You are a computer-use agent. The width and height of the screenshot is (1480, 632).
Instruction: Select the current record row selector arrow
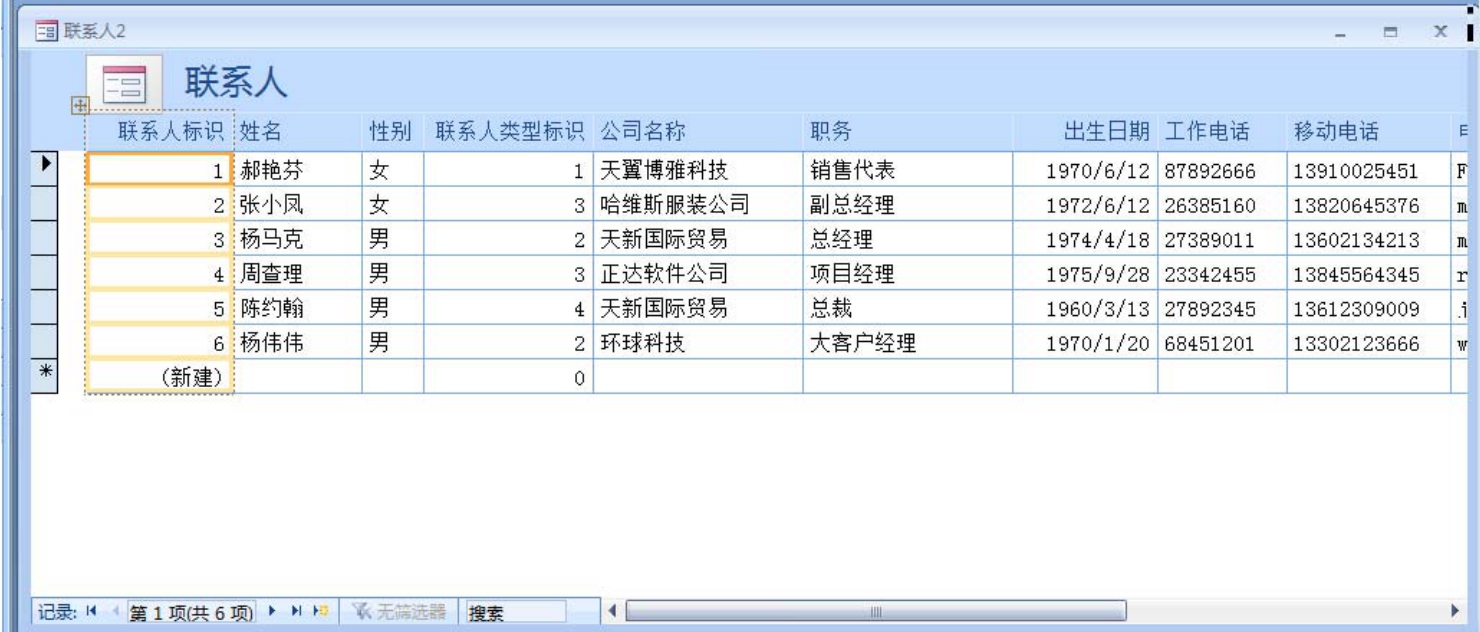[x=45, y=169]
